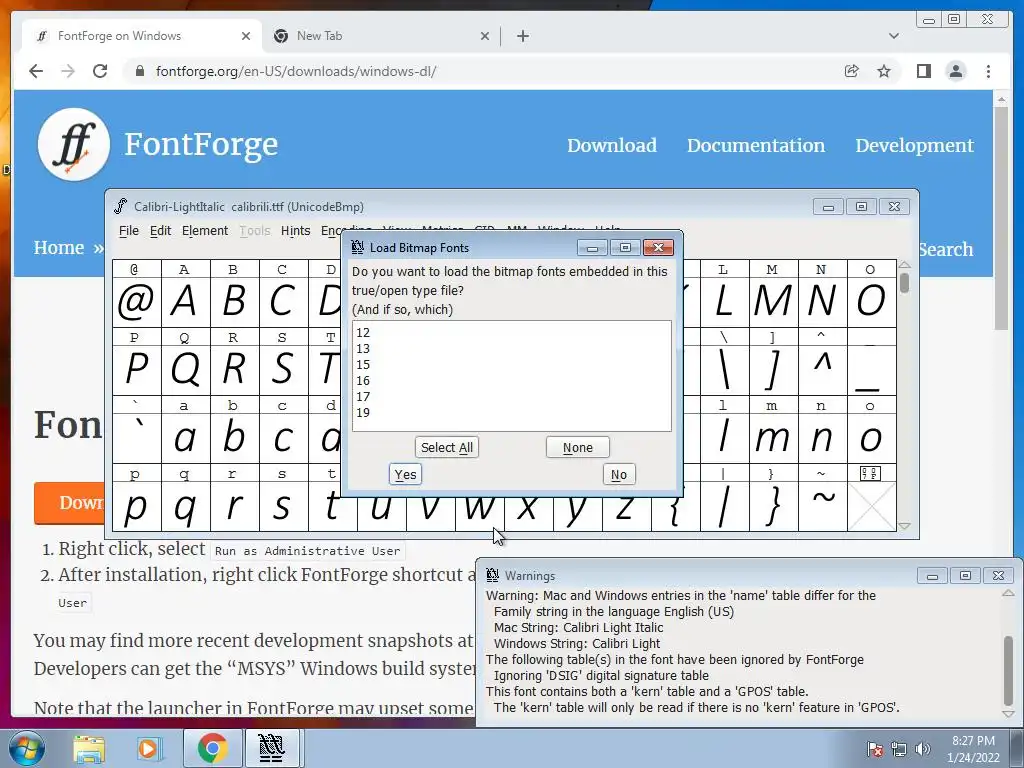Open Windows Media Player from taskbar
The image size is (1024, 768).
pyautogui.click(x=149, y=748)
